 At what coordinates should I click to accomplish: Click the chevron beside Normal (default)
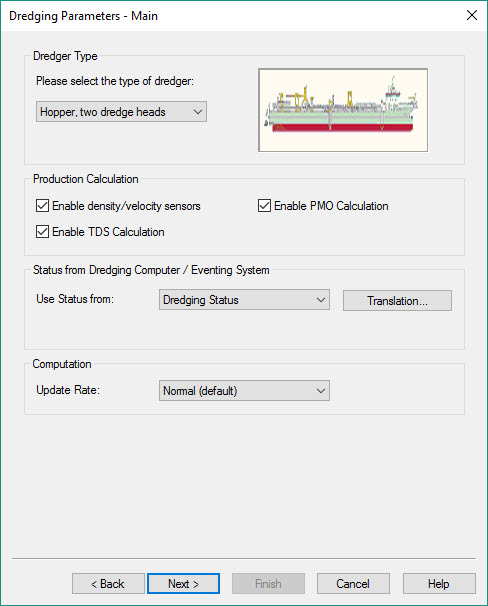tap(321, 391)
